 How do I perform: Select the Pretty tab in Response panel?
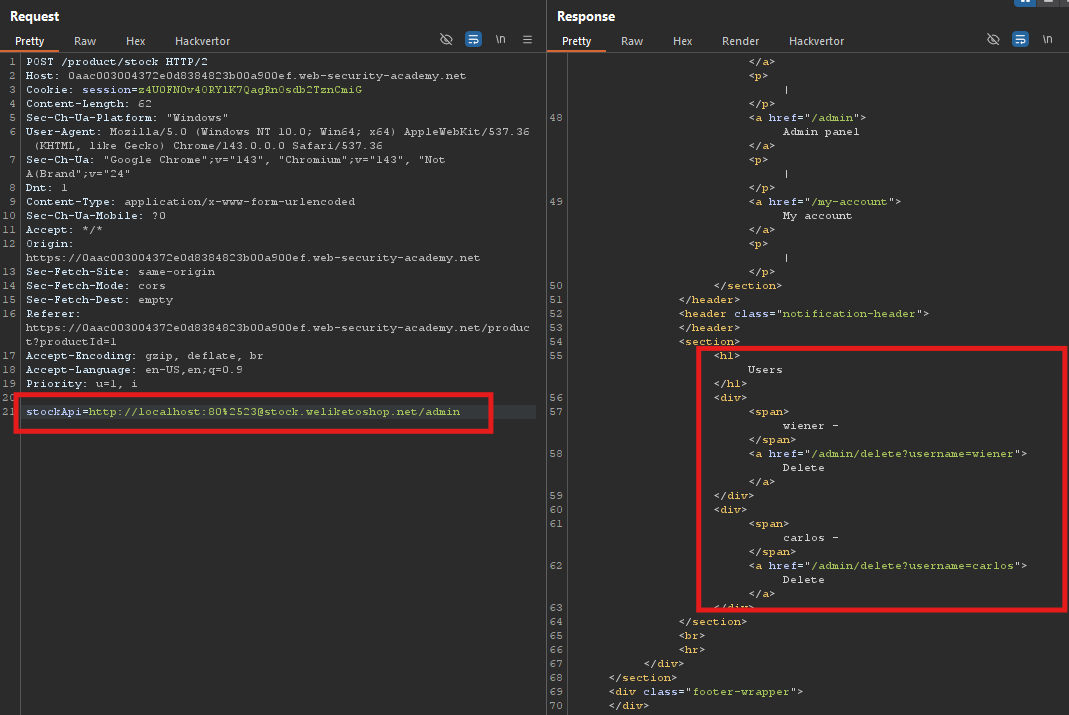[576, 41]
